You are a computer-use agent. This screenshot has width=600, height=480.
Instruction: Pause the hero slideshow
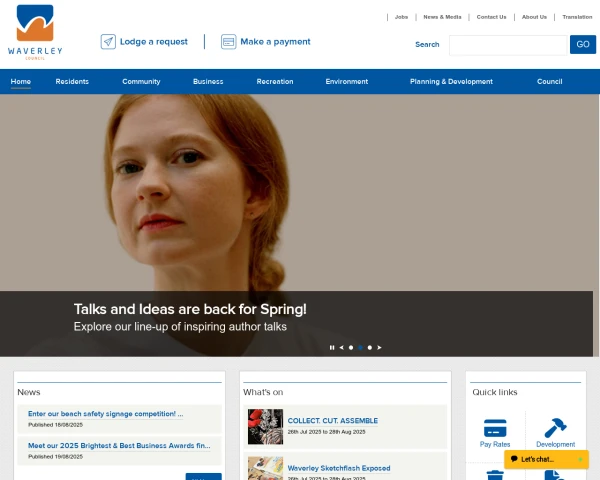(332, 348)
